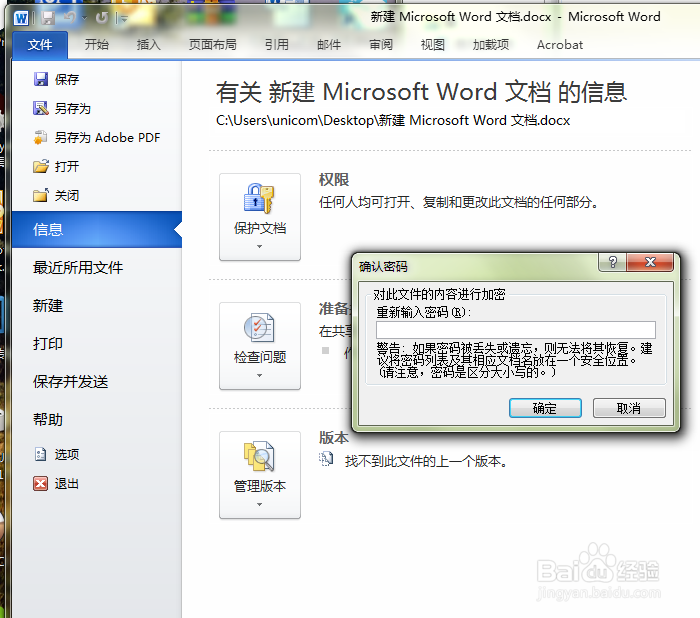Click text 找不到此文件的上一个版本
Screen dimensions: 700x618
click(427, 461)
